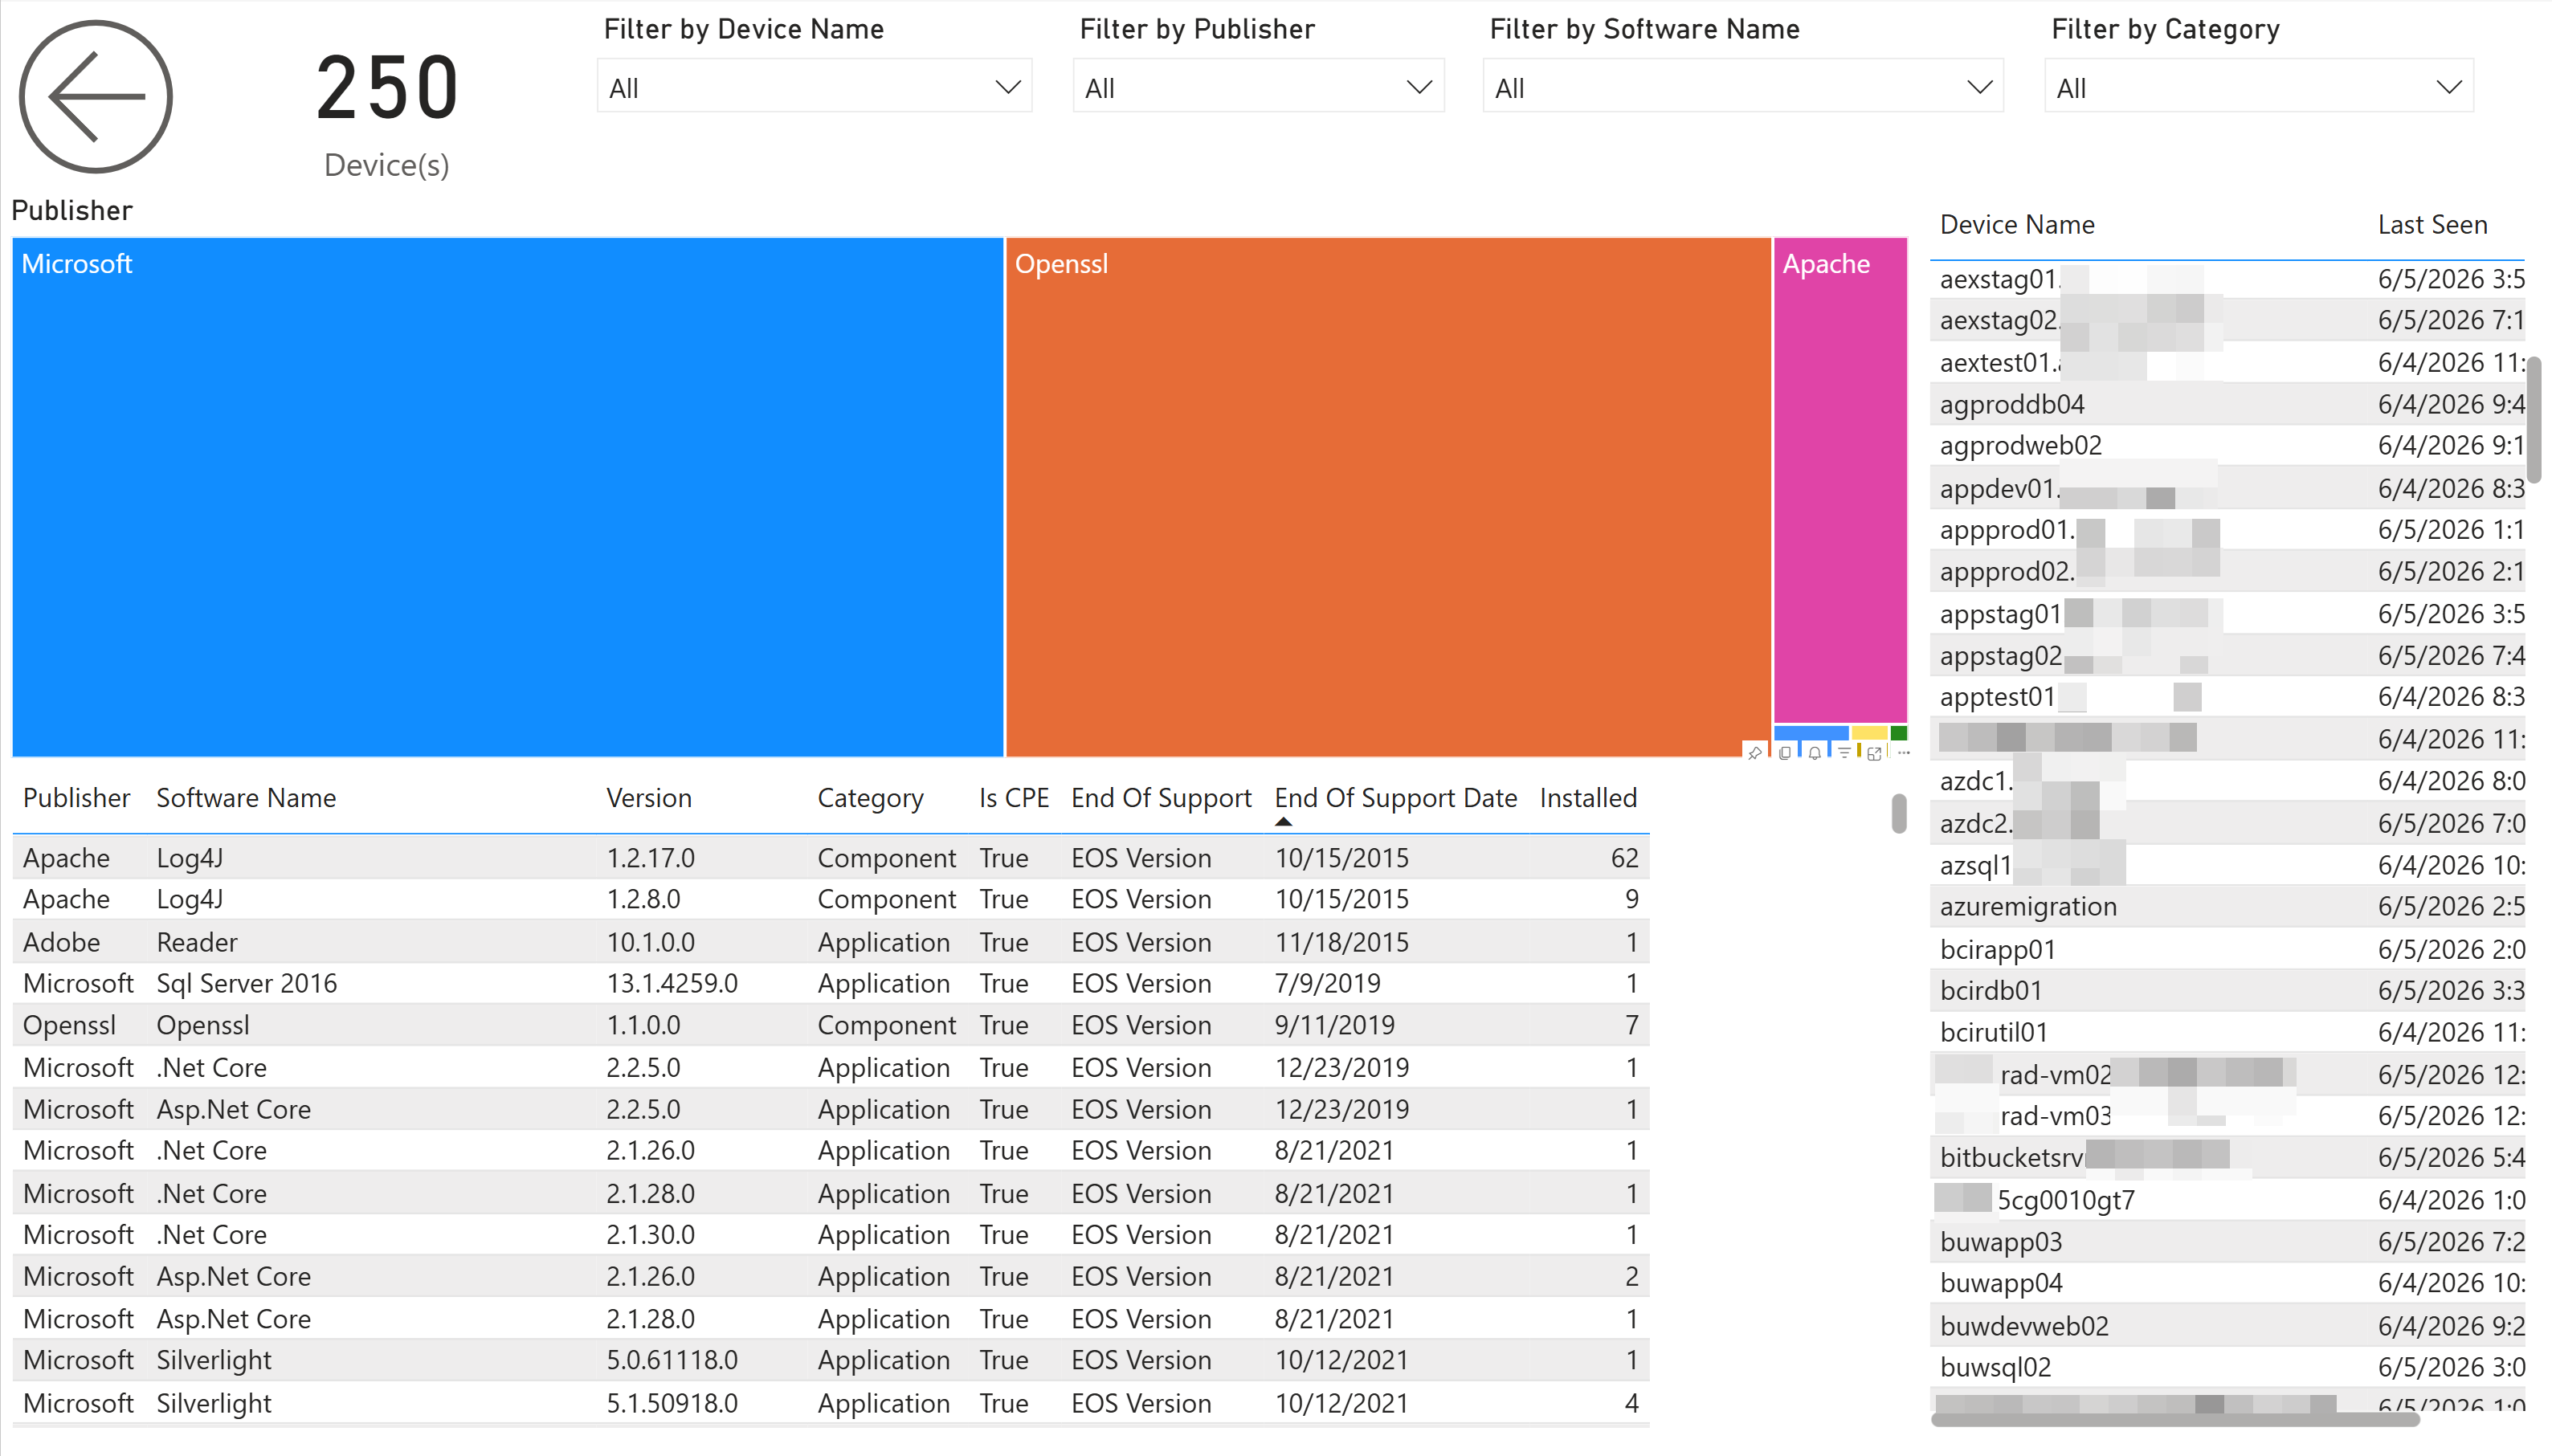Sort by End Of Support Date header
2552x1456 pixels.
click(x=1396, y=798)
